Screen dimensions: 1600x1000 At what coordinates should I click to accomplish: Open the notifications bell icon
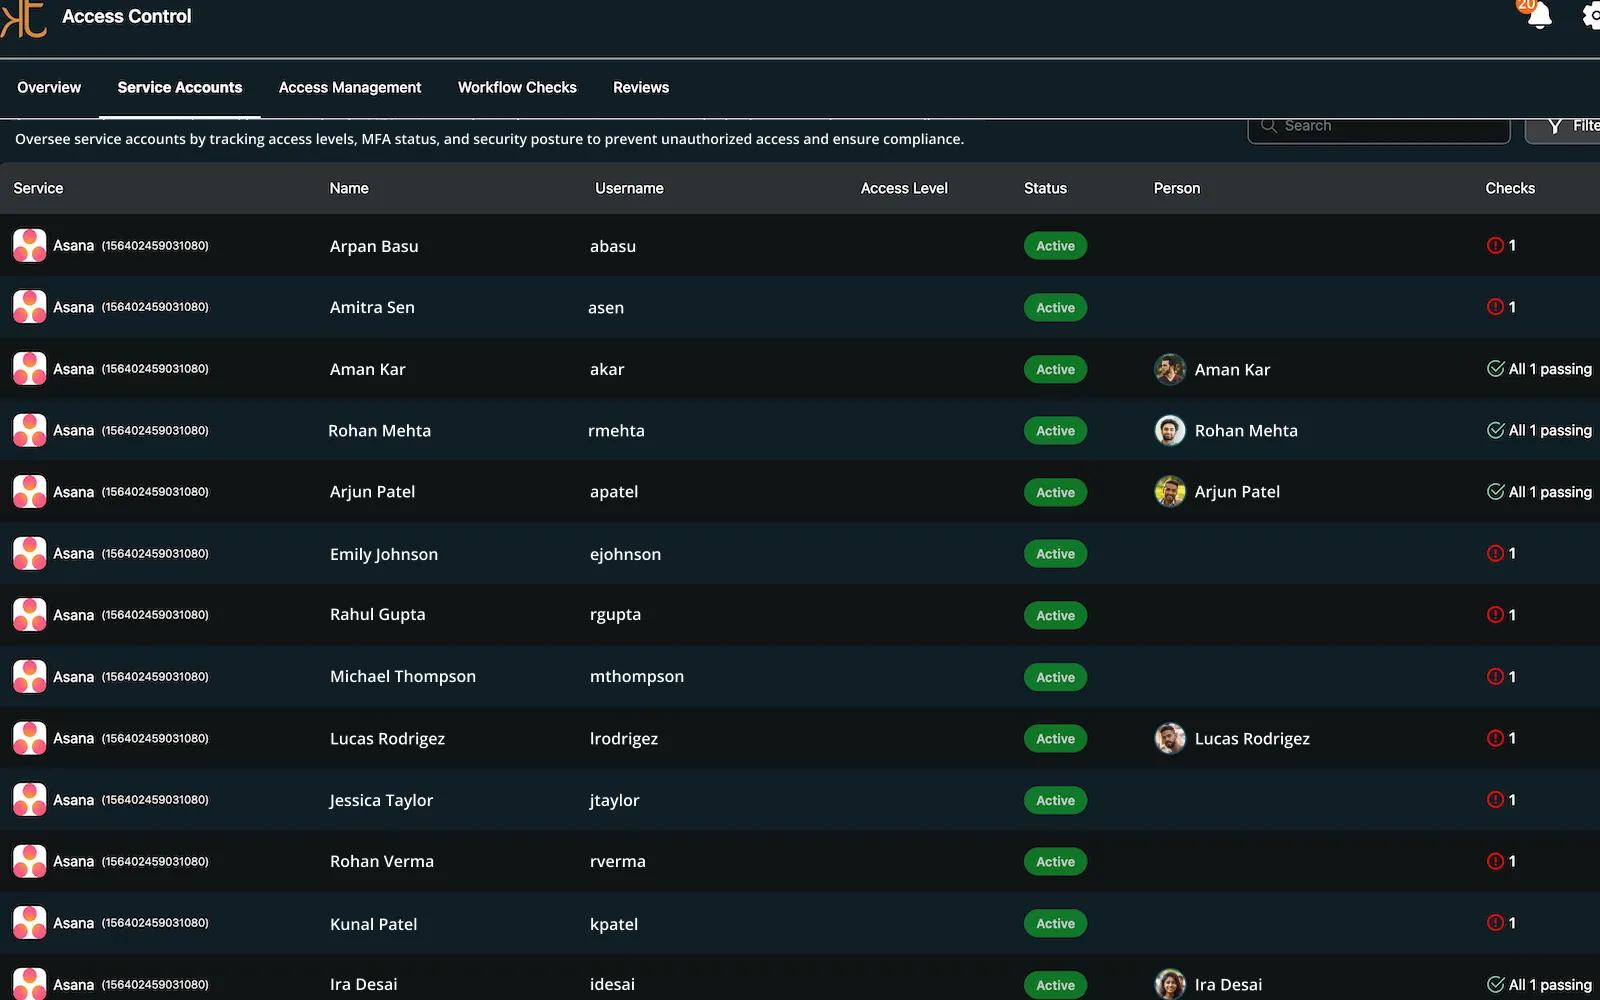click(x=1539, y=16)
